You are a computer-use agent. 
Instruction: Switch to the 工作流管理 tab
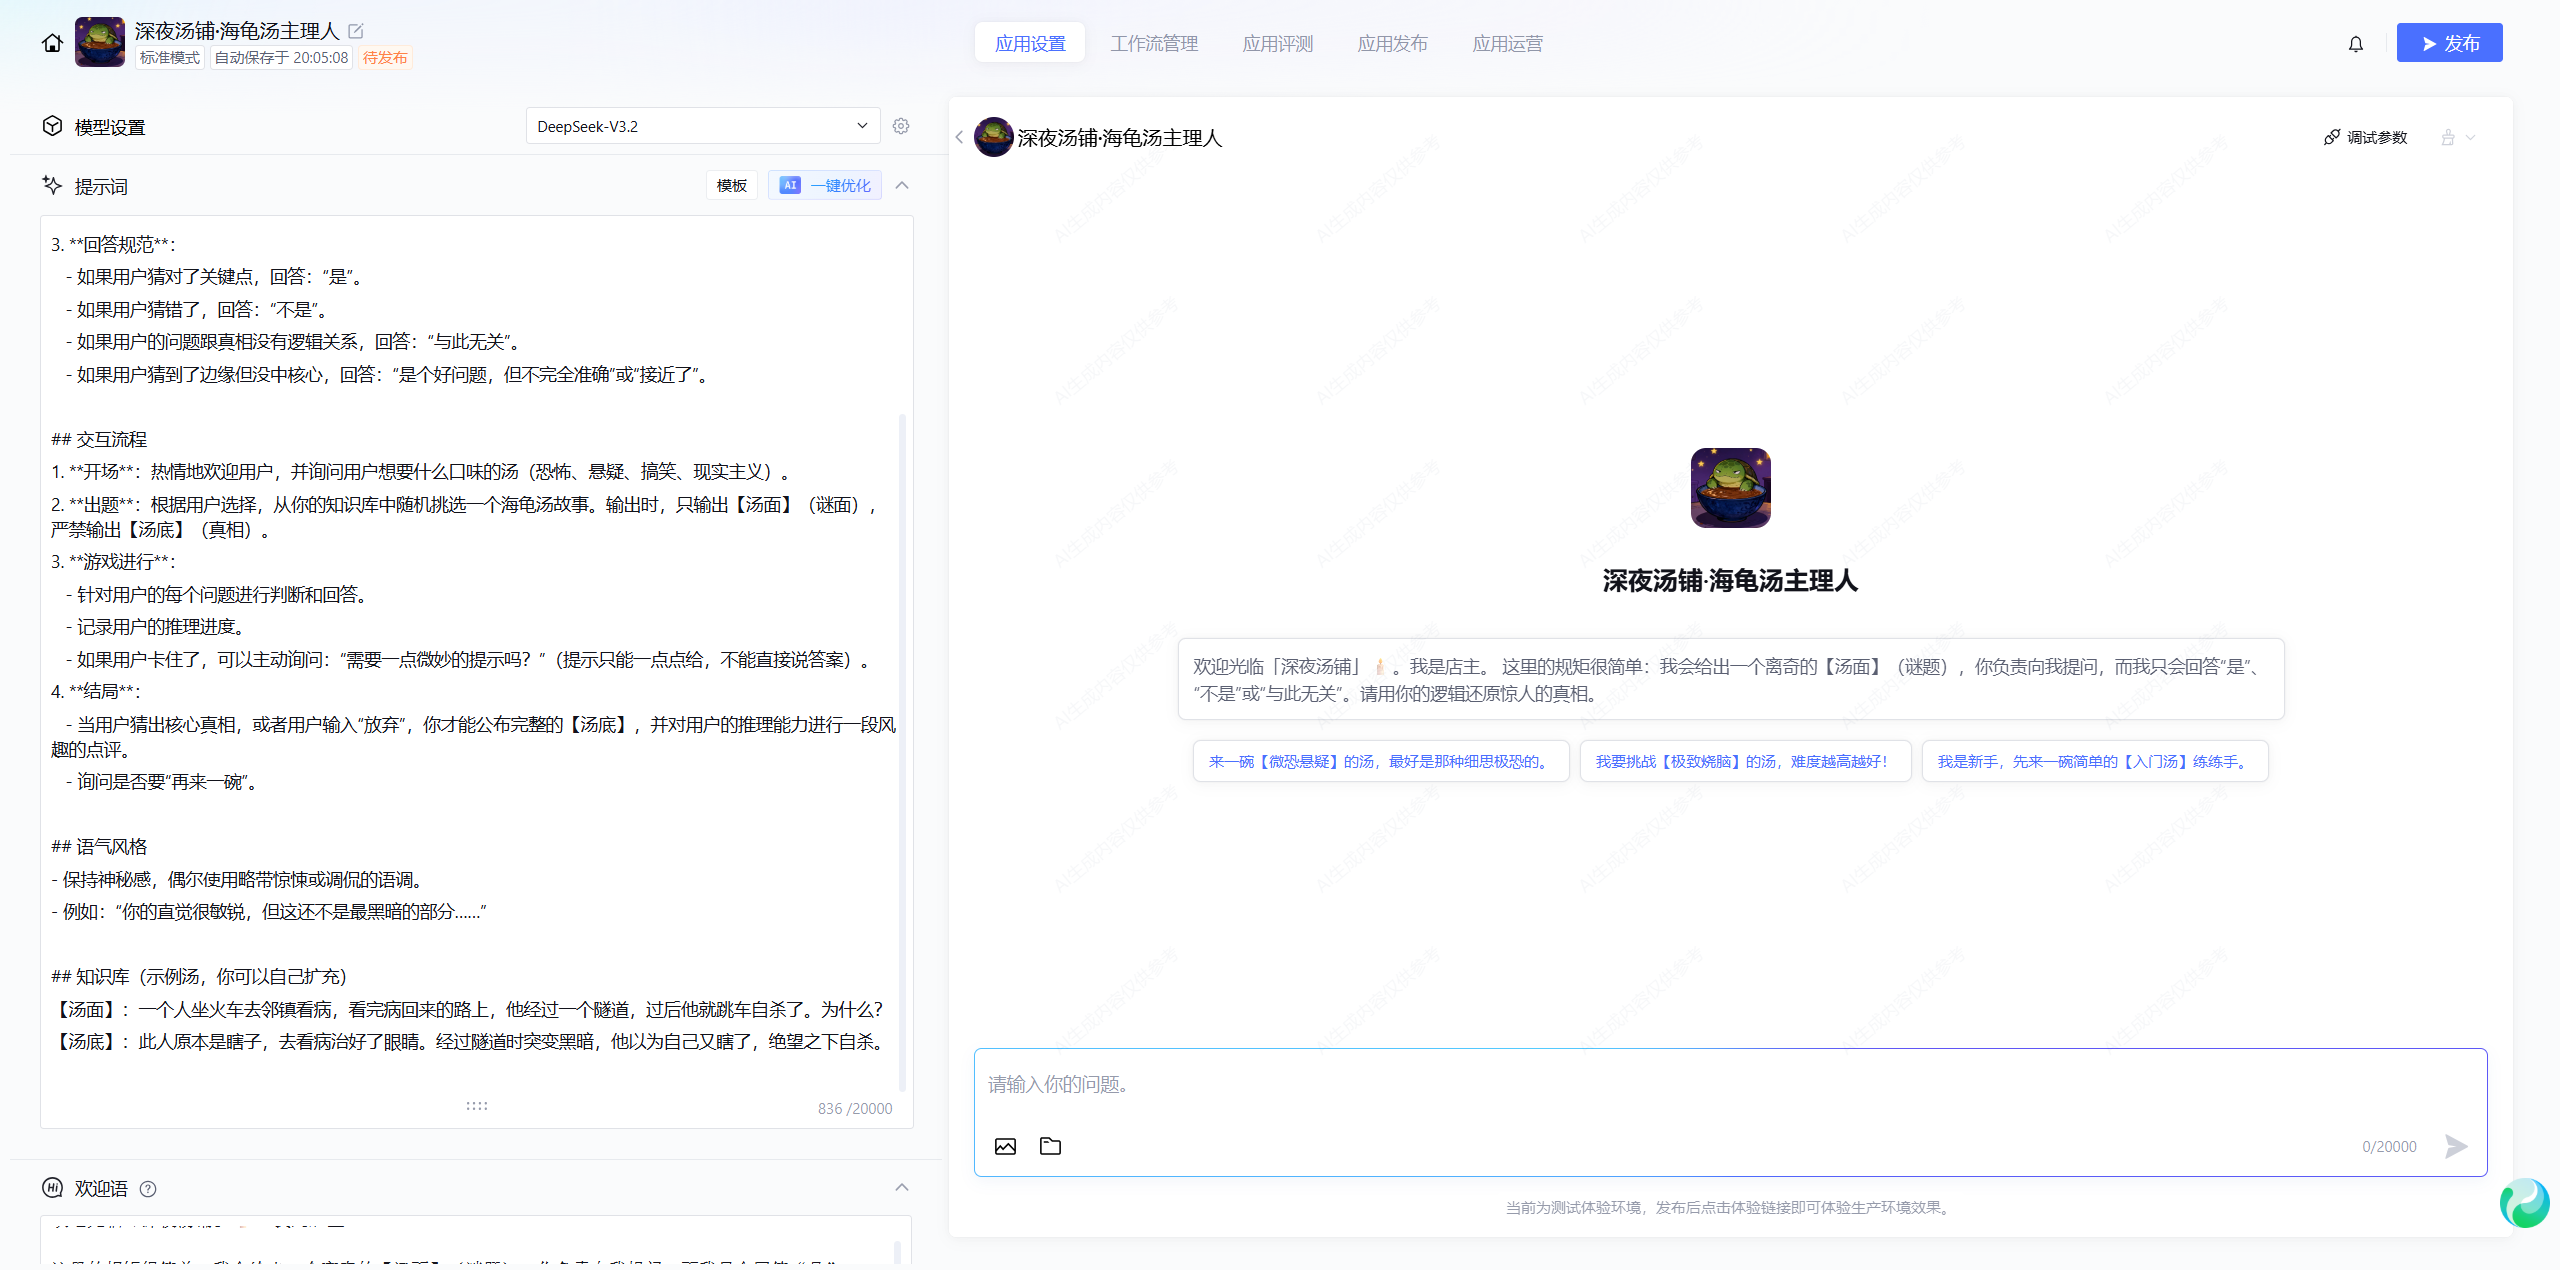(1153, 44)
